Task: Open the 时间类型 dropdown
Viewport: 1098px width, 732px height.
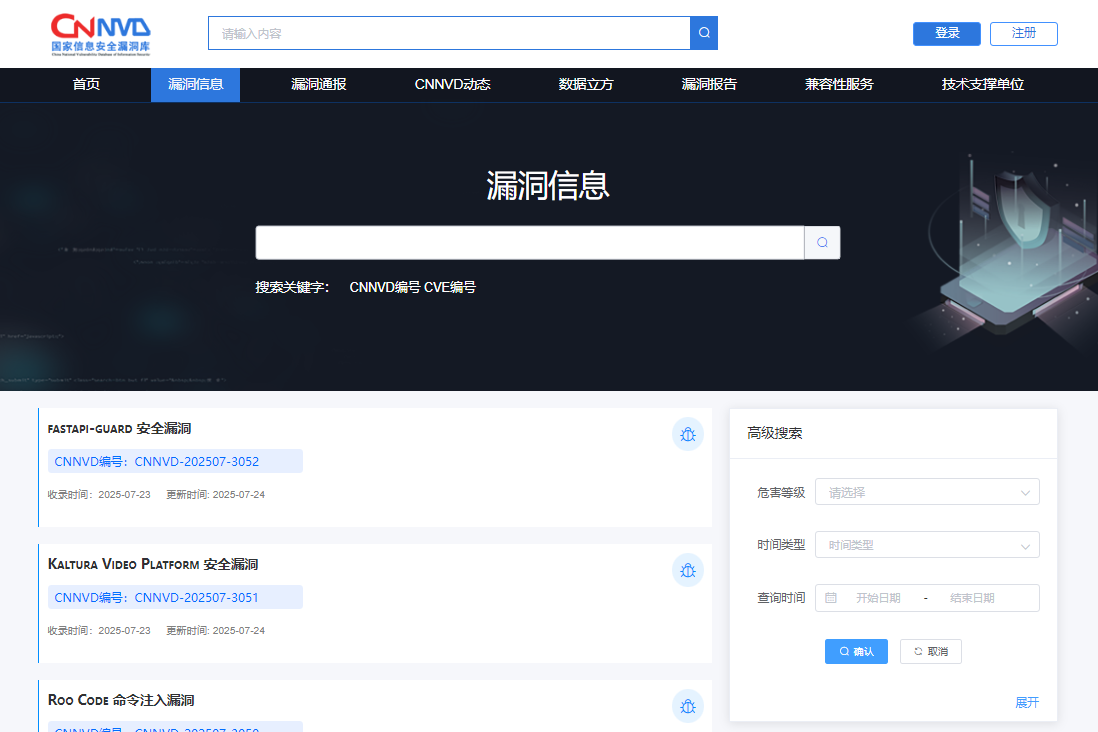Action: point(926,545)
